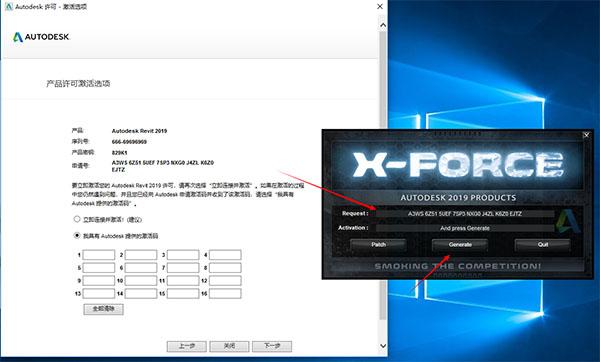Click the Patch button in X-Force

pyautogui.click(x=378, y=245)
